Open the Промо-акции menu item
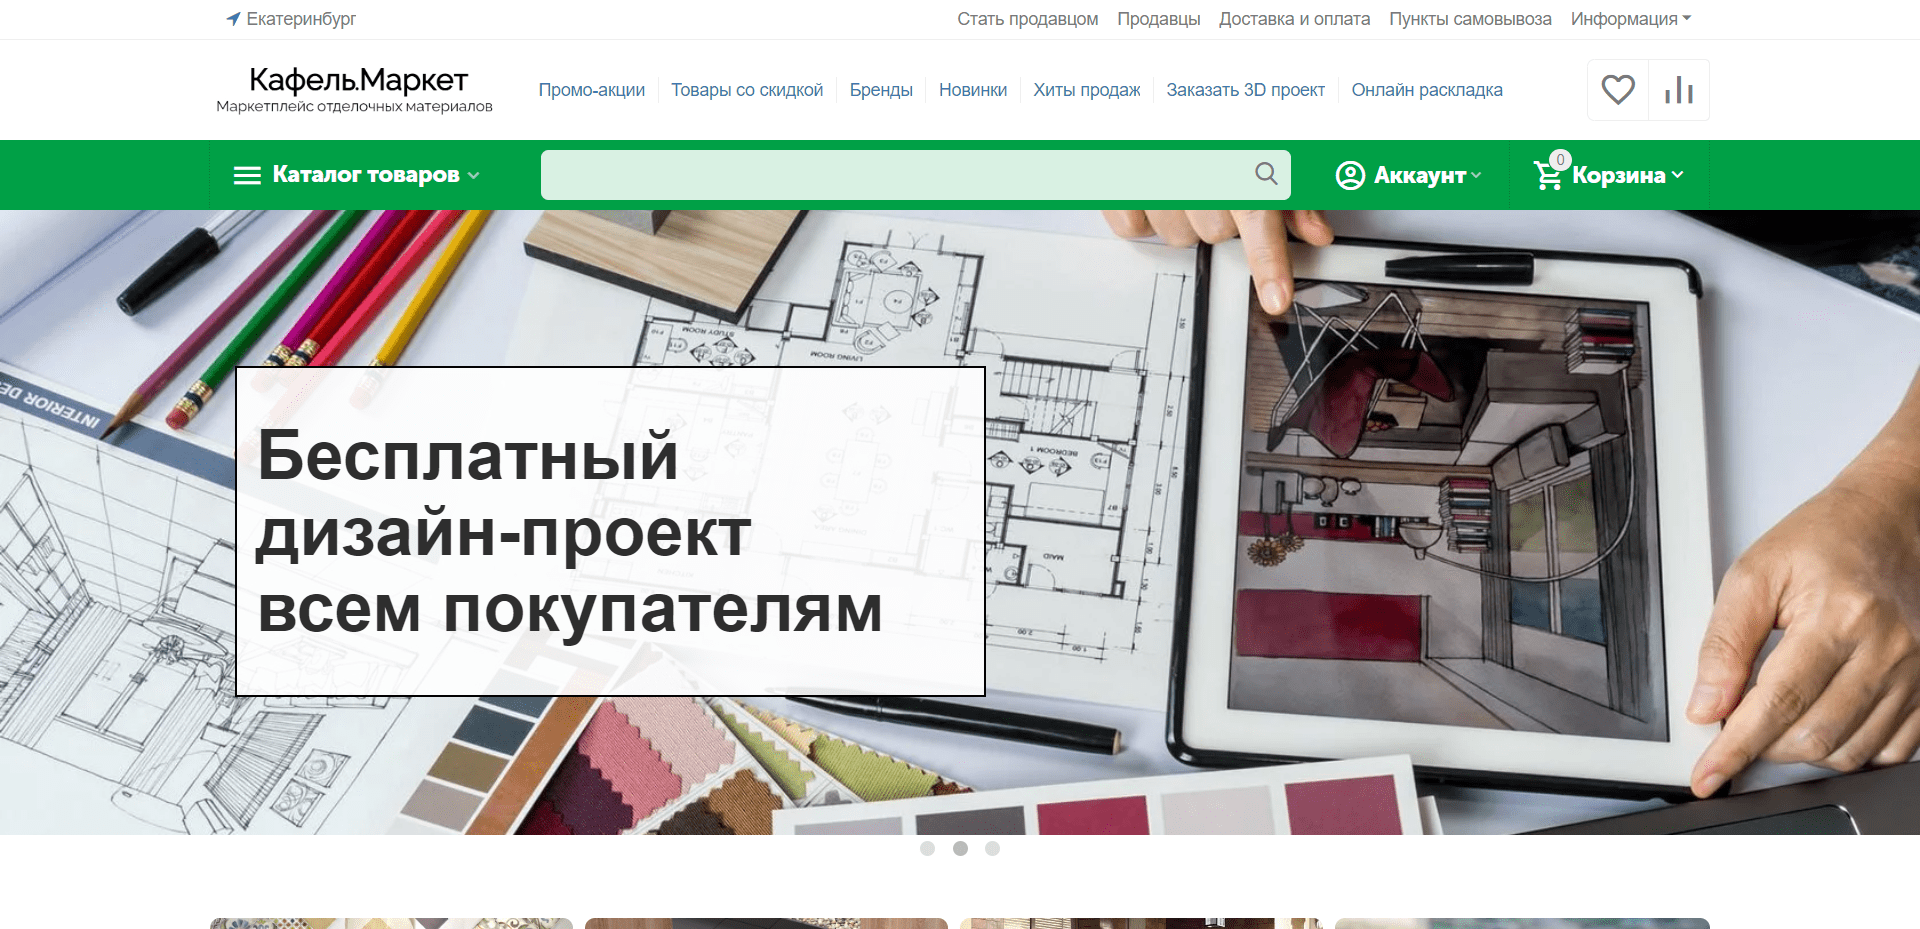Image resolution: width=1920 pixels, height=929 pixels. (x=591, y=90)
